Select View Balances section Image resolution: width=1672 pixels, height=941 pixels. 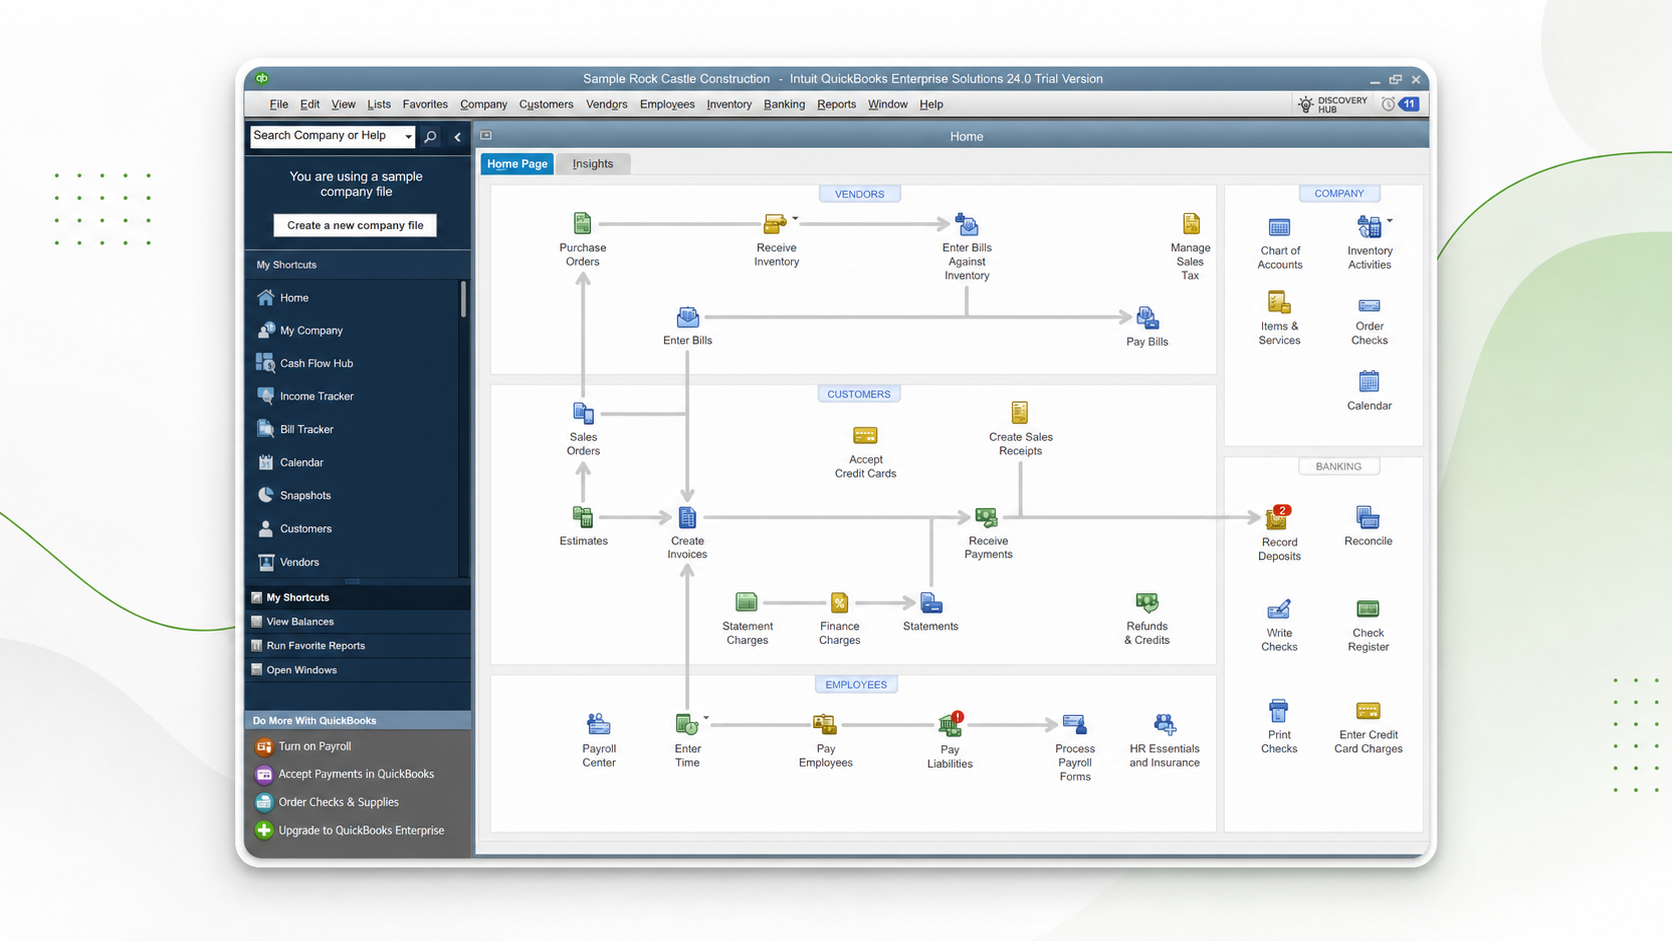click(x=357, y=621)
